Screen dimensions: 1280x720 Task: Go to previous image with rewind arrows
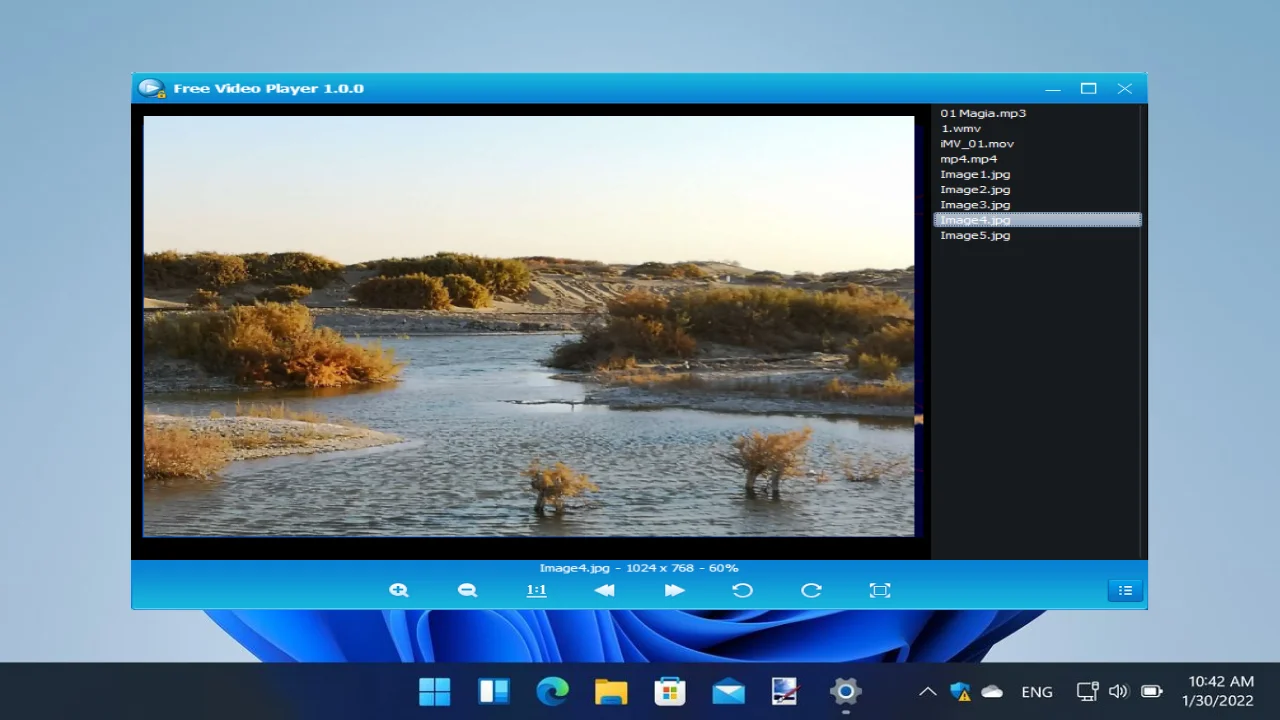coord(604,590)
